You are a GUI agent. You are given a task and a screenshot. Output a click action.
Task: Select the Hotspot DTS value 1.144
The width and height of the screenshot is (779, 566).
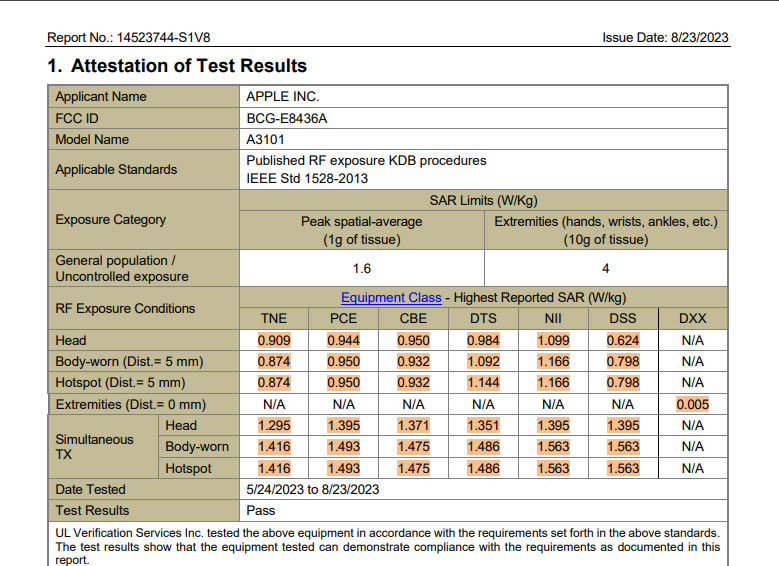click(483, 383)
